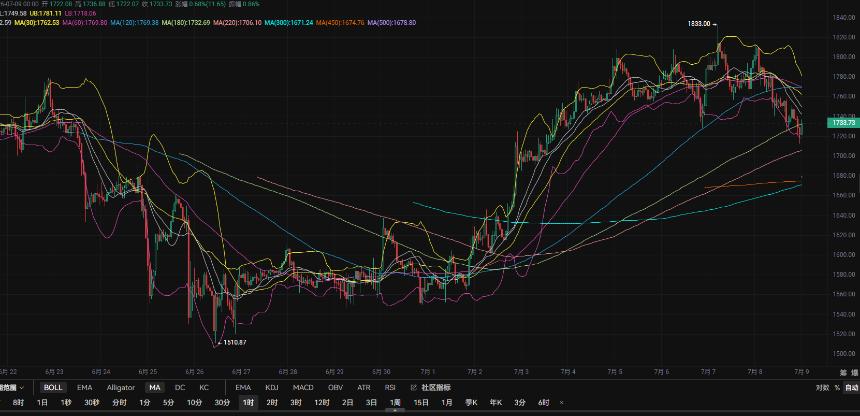Viewport: 860px width, 416px height.
Task: Toggle the 自动 auto scale button
Action: [x=852, y=387]
